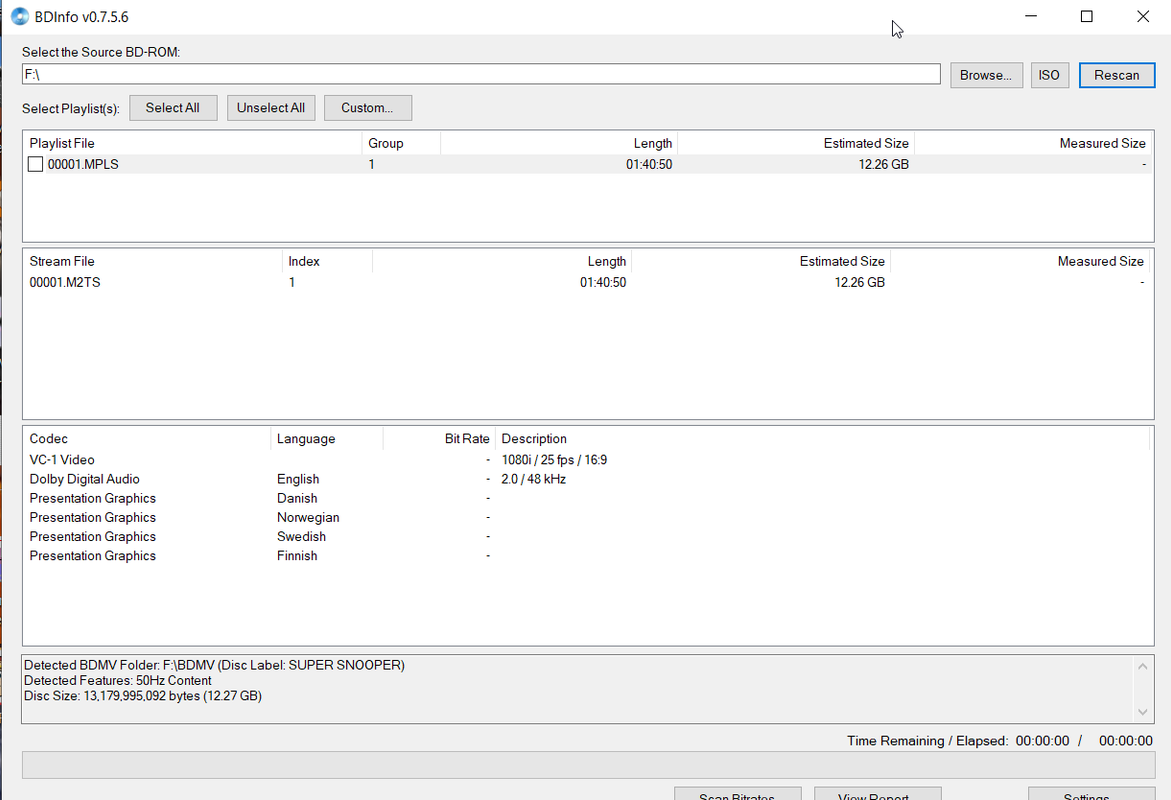Select the VC-1 Video codec row
1171x800 pixels.
tap(587, 460)
